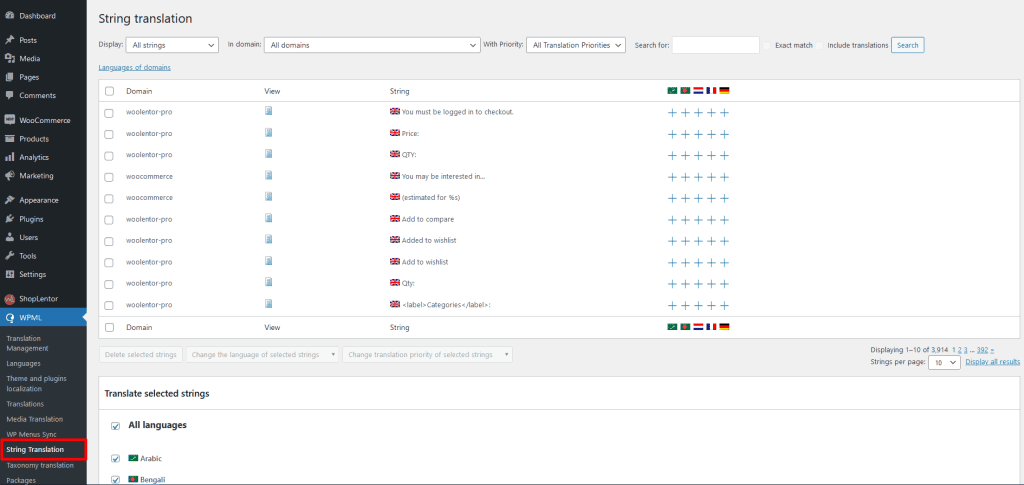
Task: Click the Media icon in sidebar
Action: click(x=10, y=59)
